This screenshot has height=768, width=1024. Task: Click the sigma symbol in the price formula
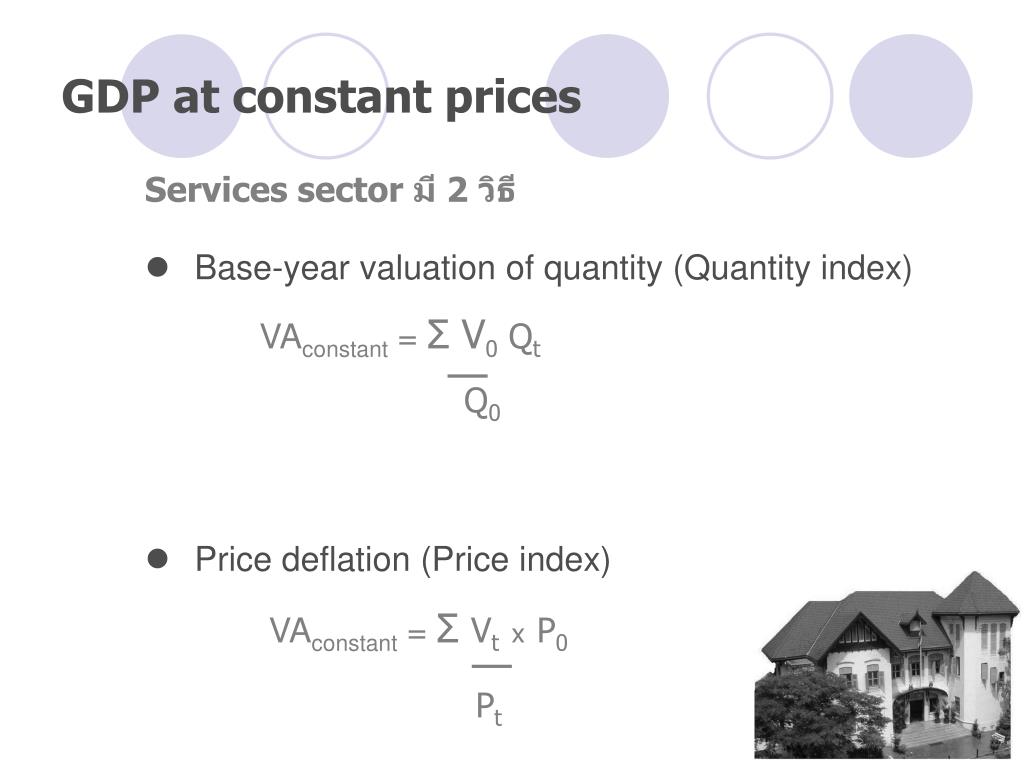click(447, 628)
